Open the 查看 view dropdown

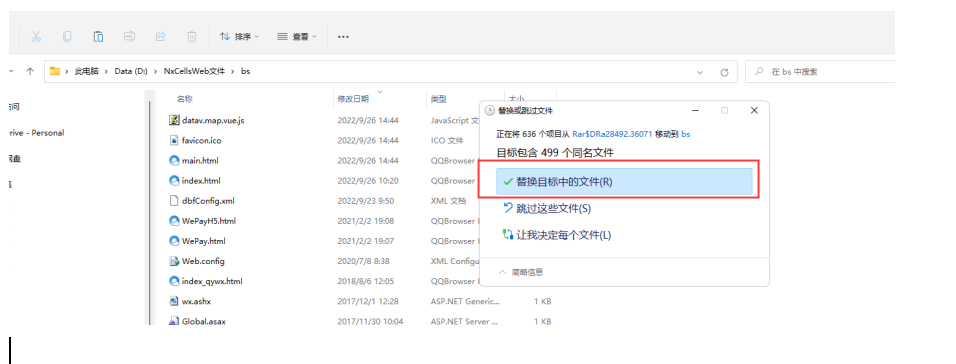(297, 37)
